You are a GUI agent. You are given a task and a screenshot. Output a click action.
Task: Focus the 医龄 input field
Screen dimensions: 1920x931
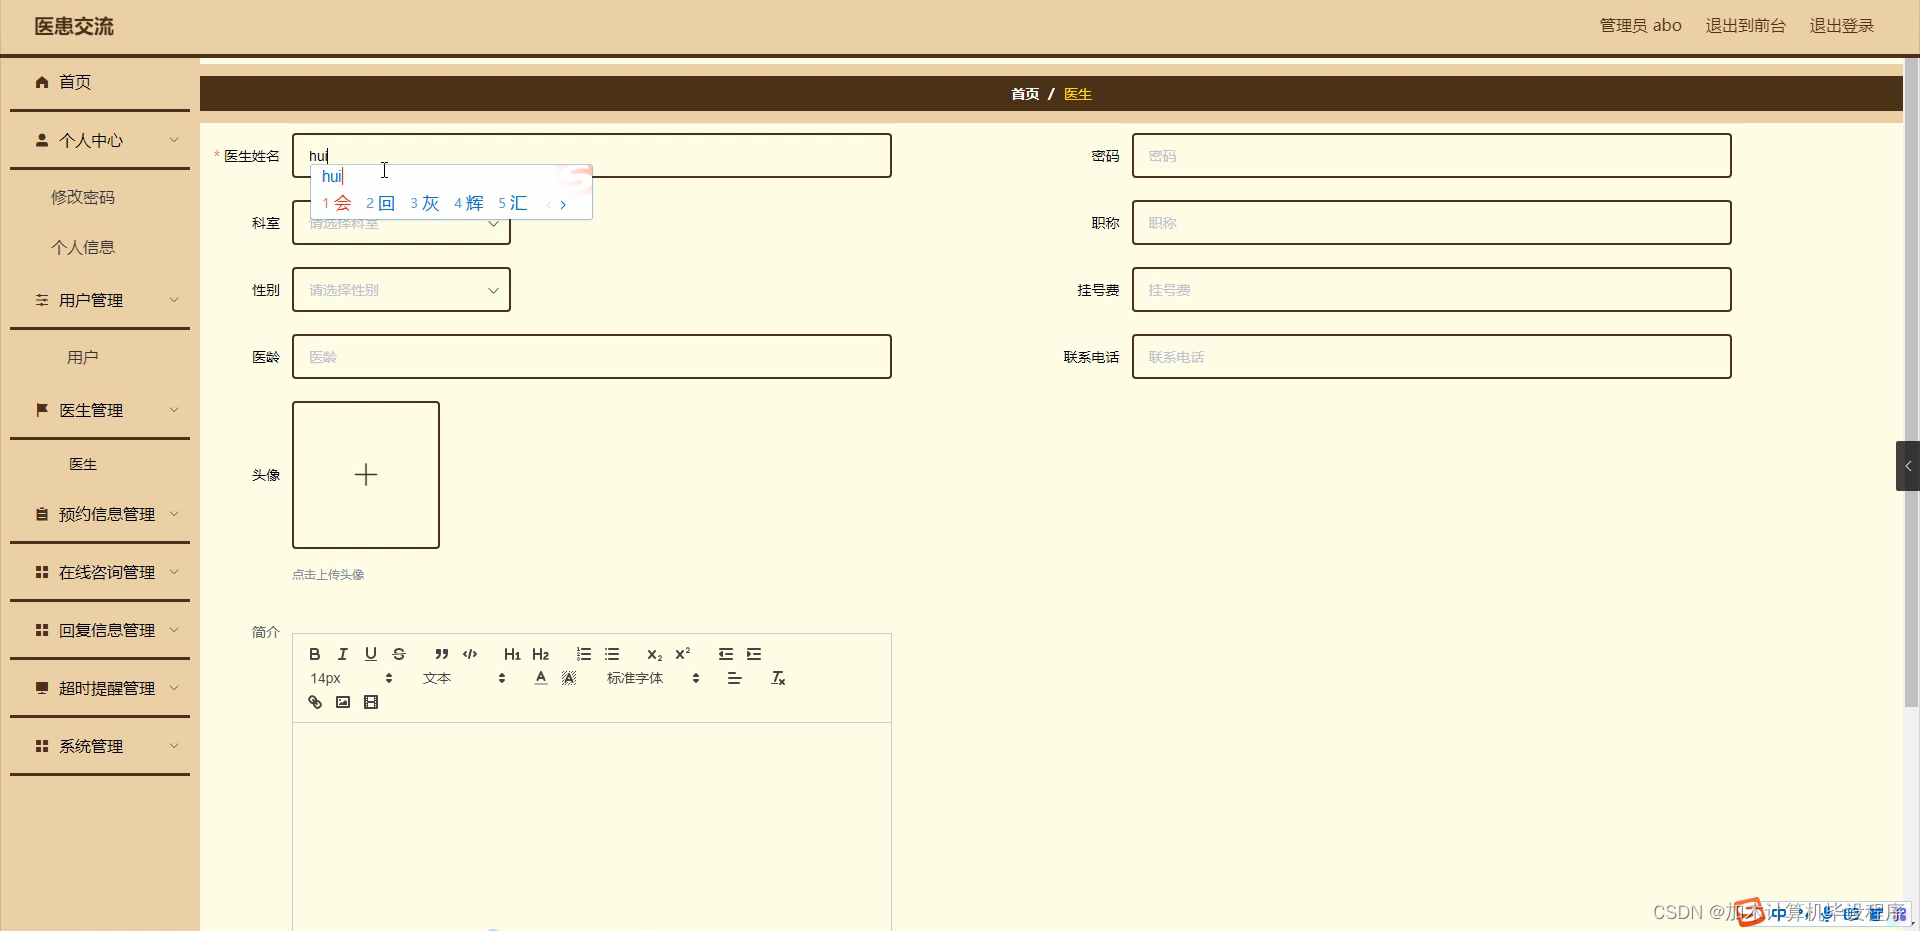point(591,357)
